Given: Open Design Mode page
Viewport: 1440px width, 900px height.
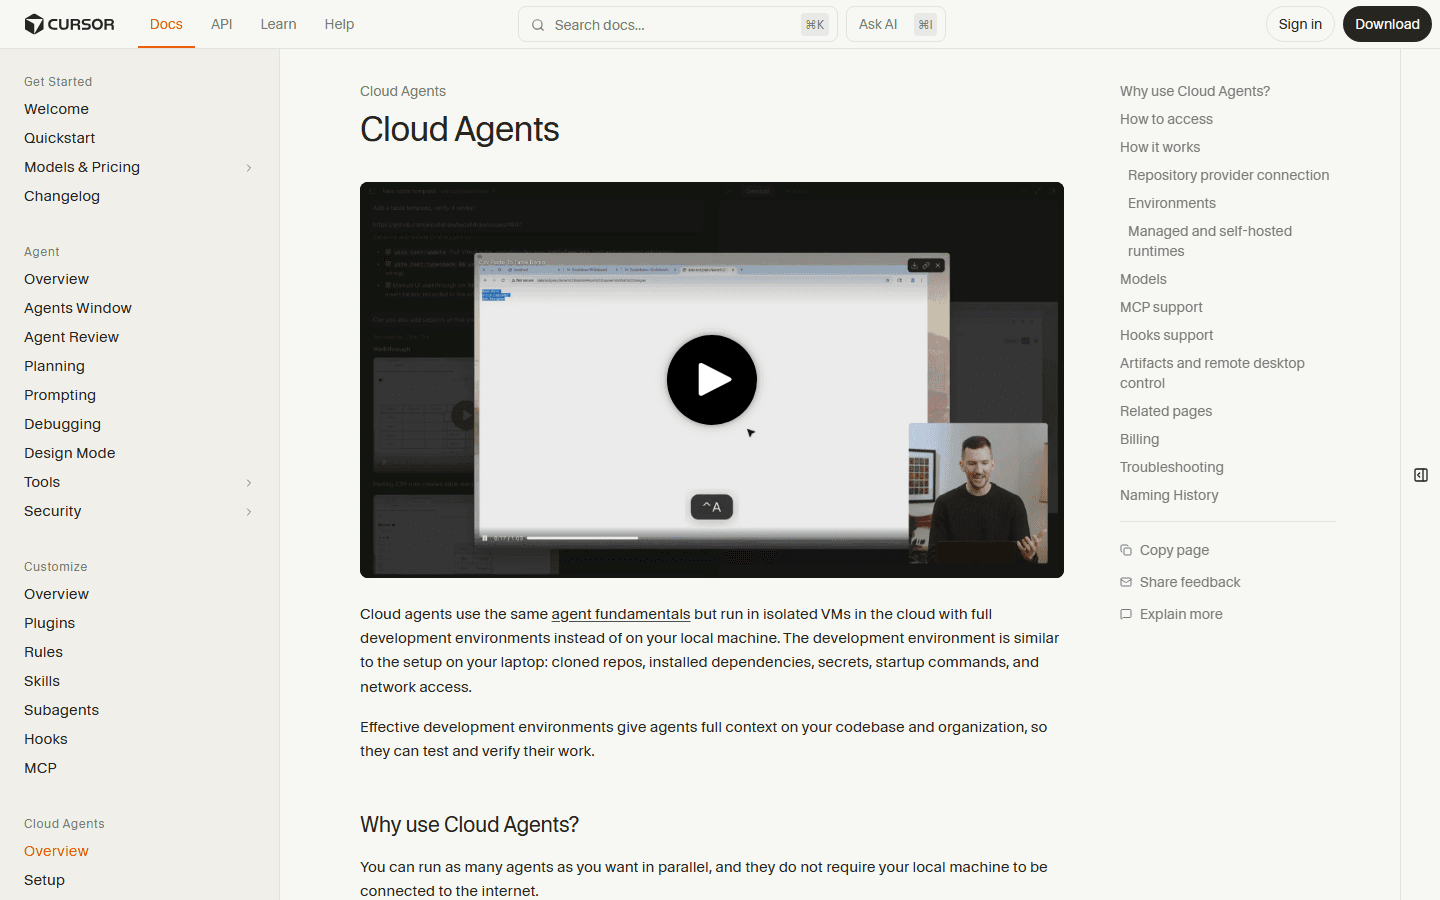Looking at the screenshot, I should click(70, 453).
